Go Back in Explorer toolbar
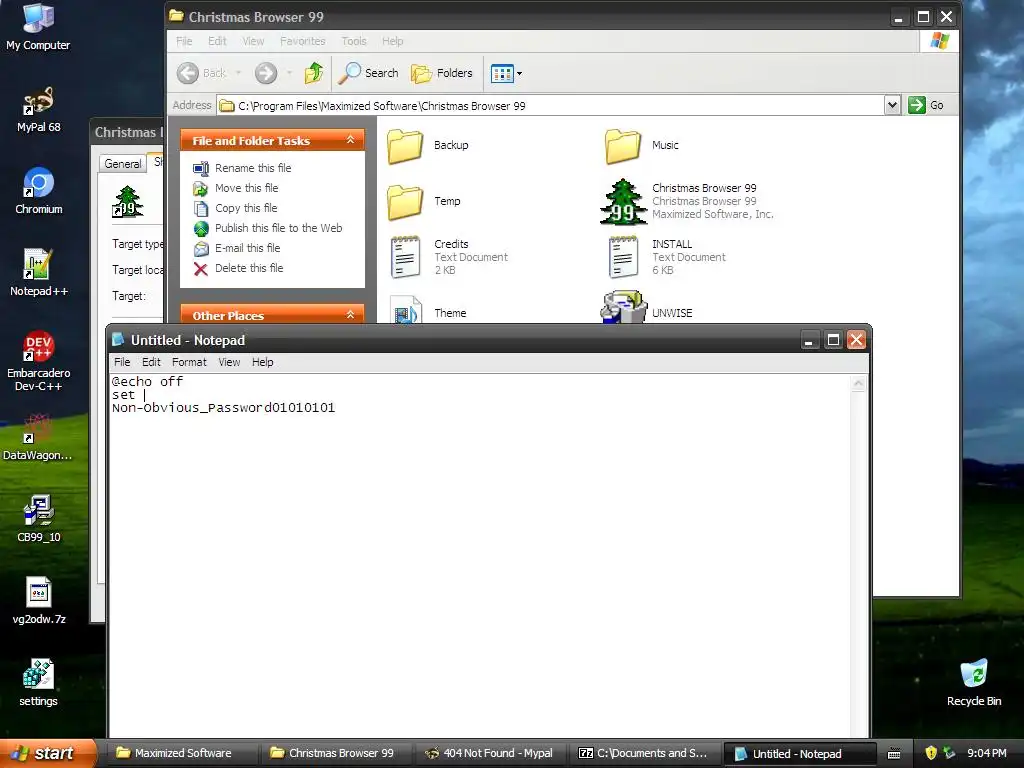This screenshot has height=768, width=1024. (x=202, y=73)
